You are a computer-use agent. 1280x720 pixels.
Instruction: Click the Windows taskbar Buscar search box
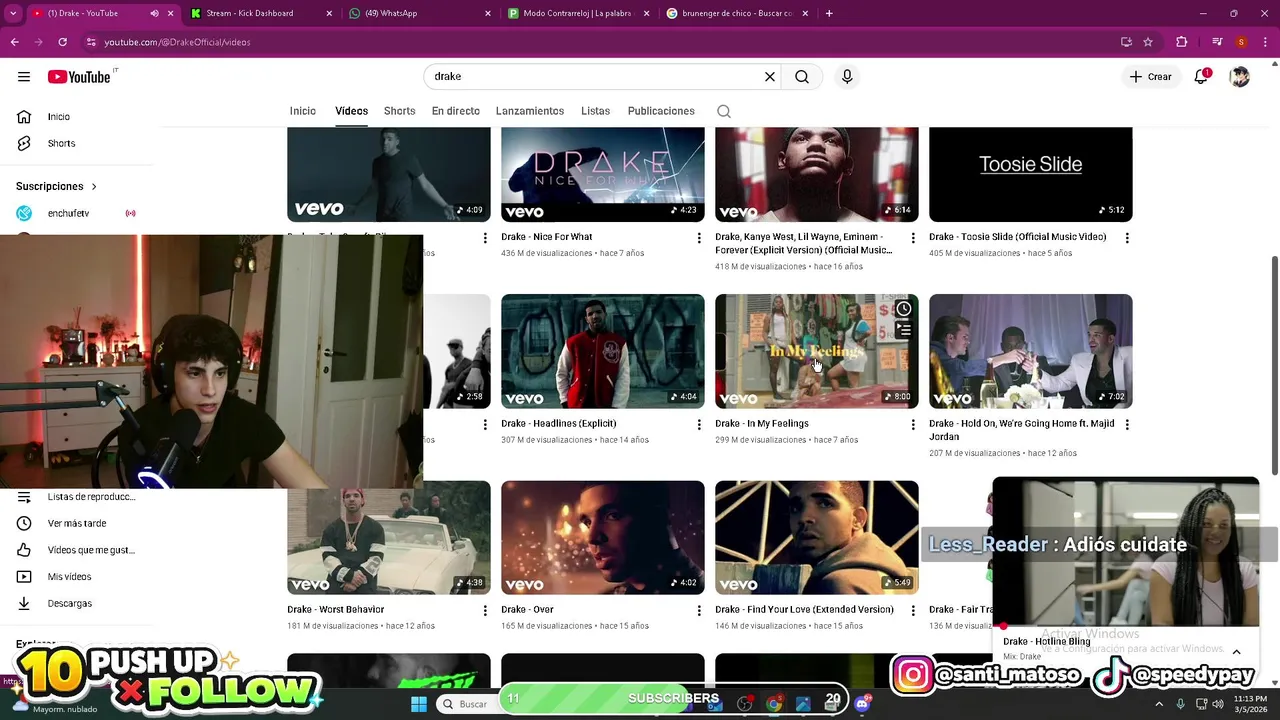[x=470, y=704]
